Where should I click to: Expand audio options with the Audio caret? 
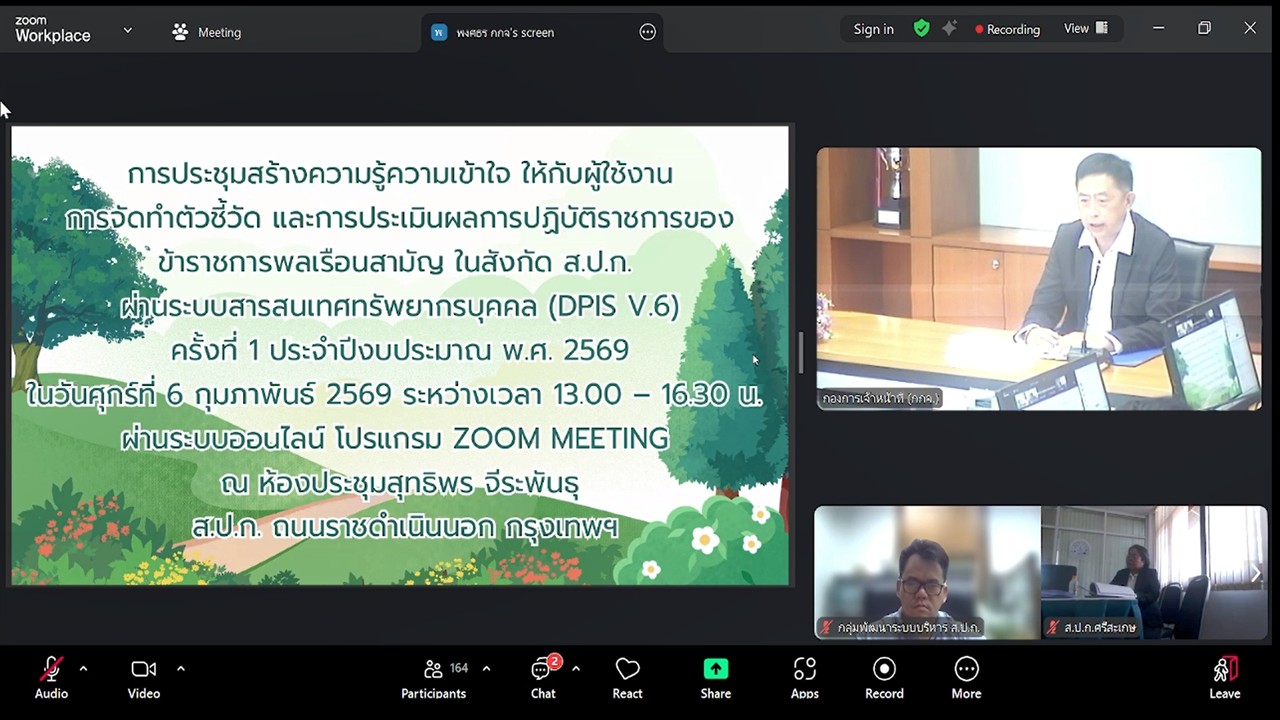(x=83, y=668)
